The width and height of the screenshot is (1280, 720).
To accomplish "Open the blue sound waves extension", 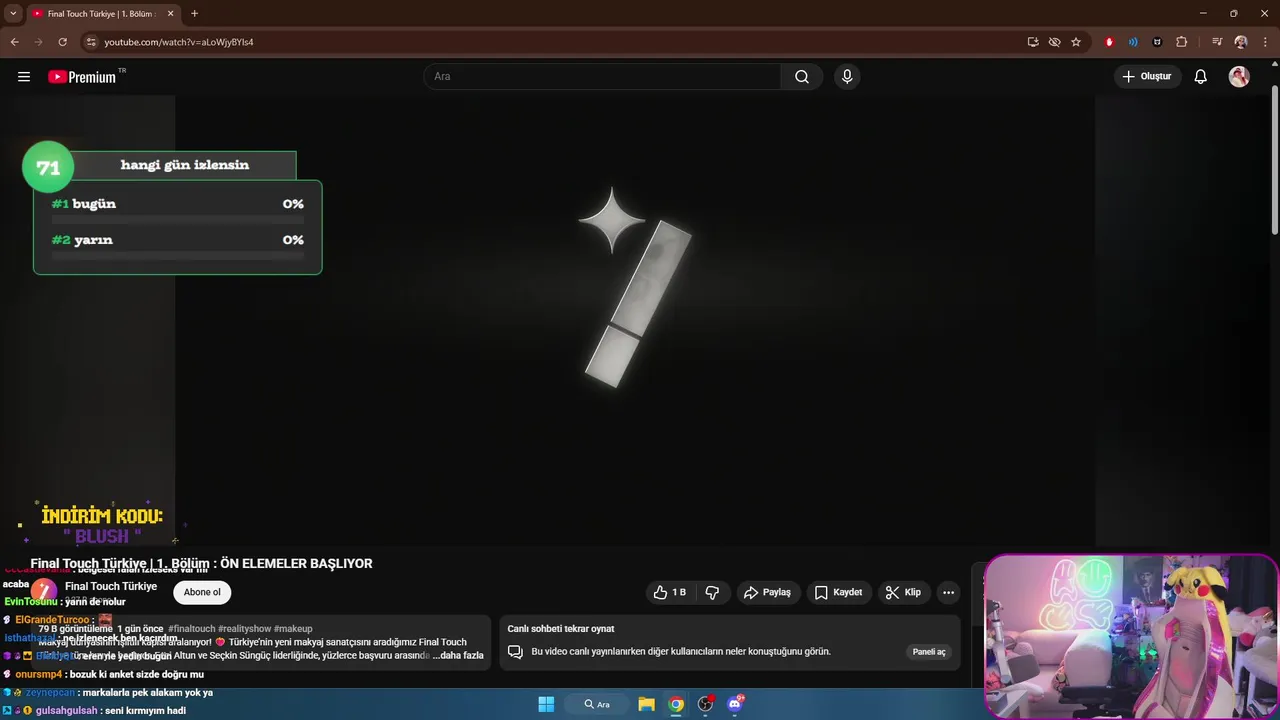I will (x=1133, y=42).
